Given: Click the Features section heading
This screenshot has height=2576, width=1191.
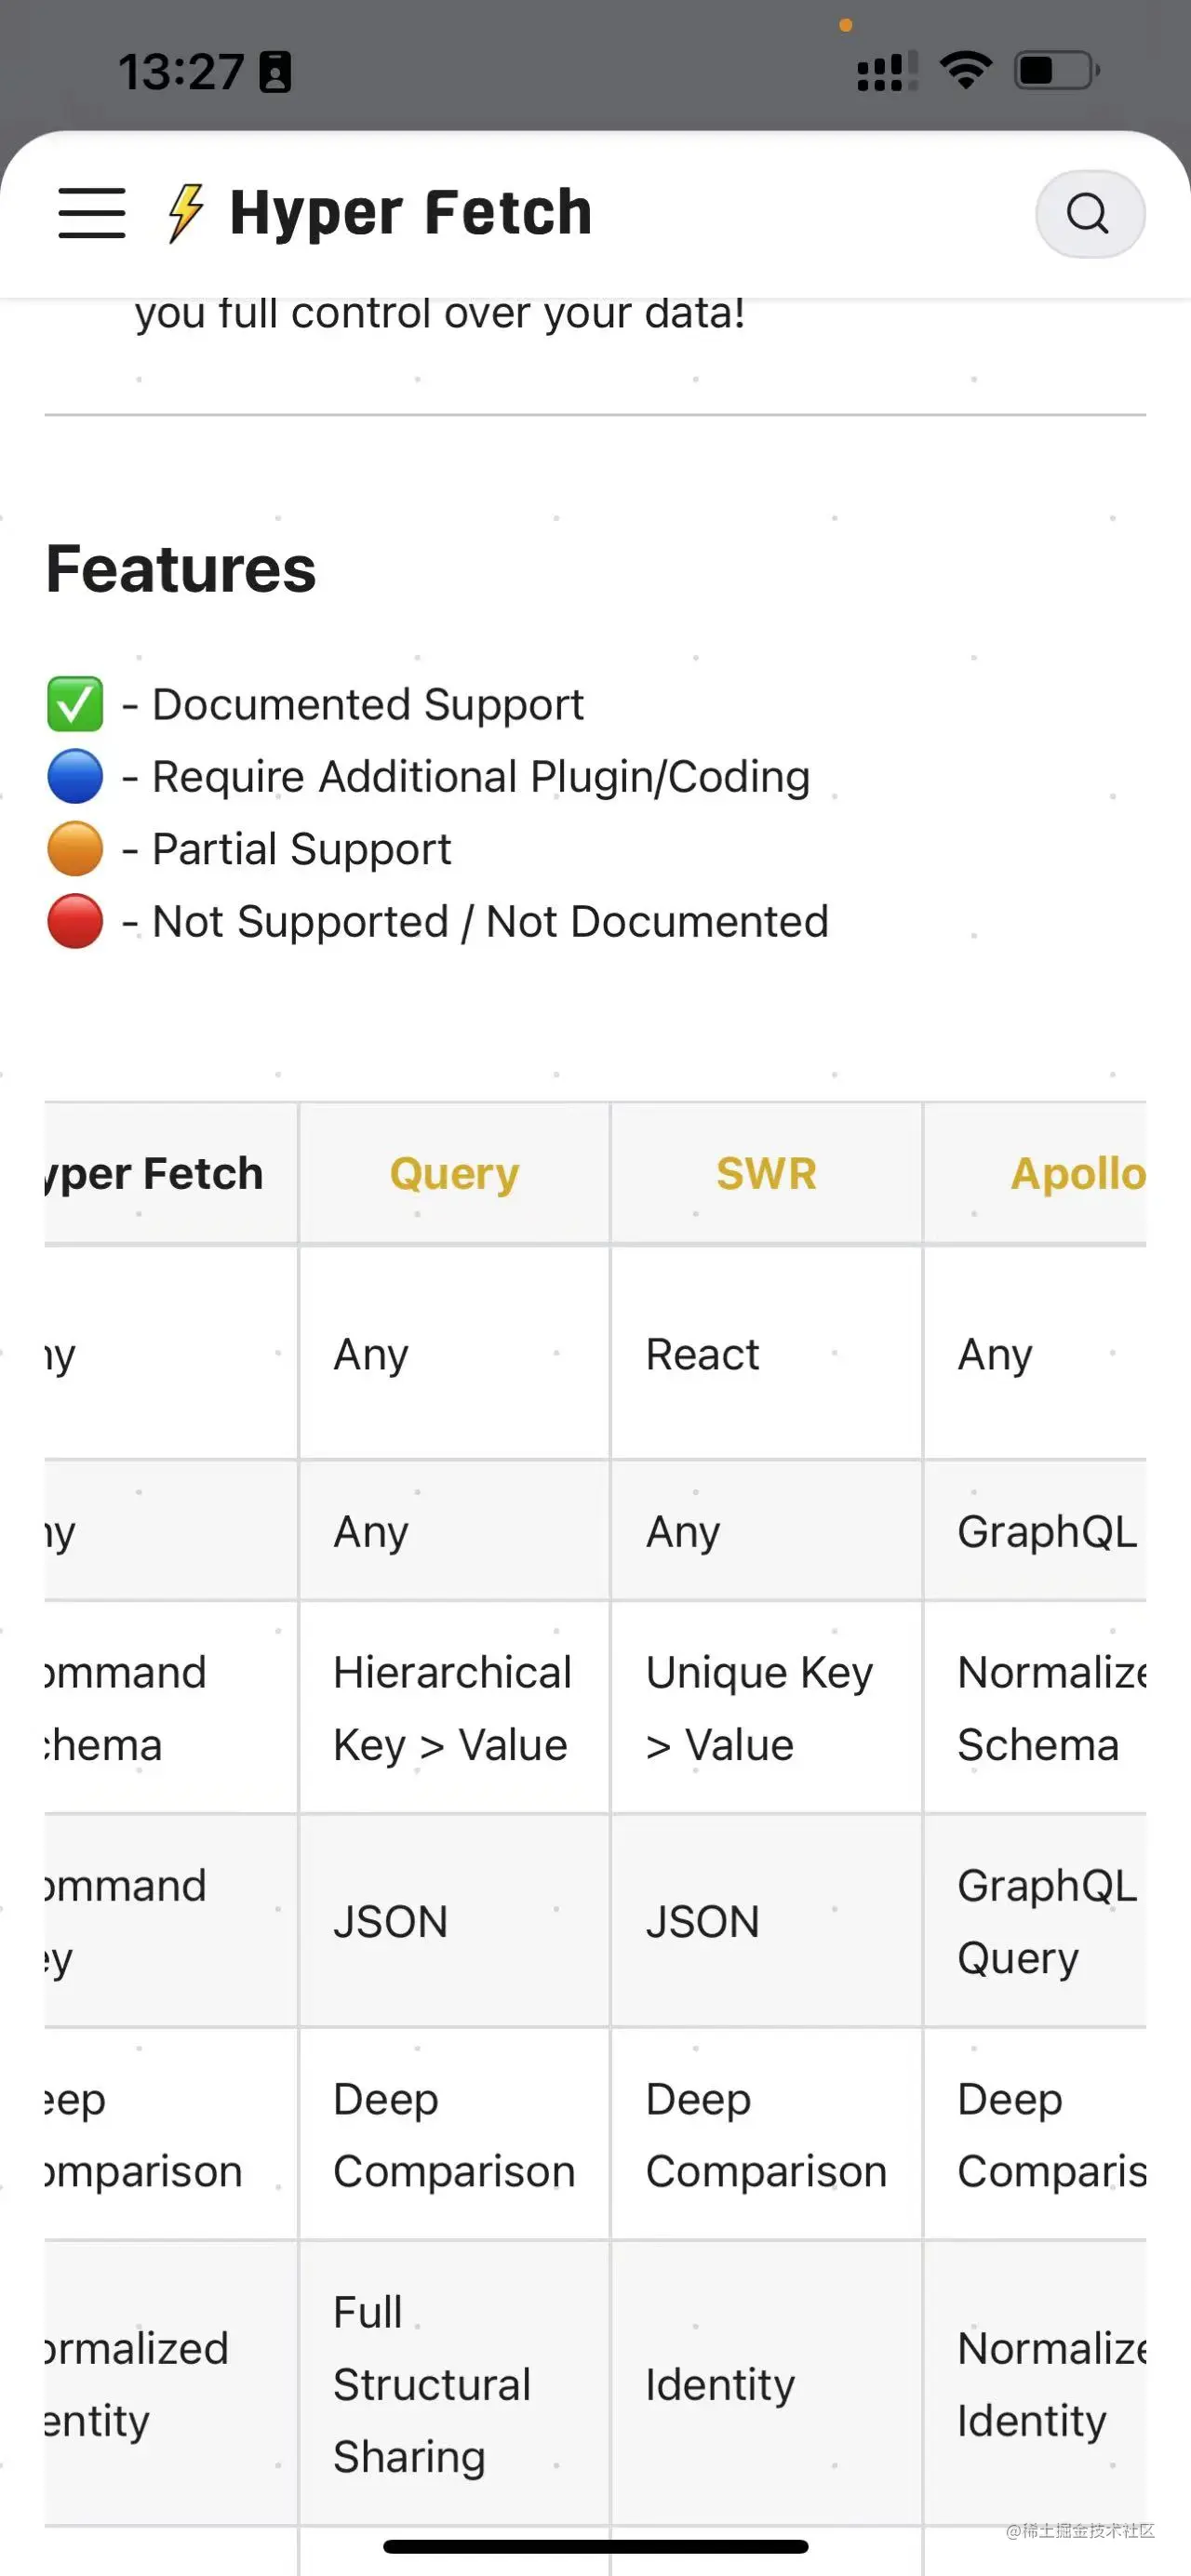Looking at the screenshot, I should 181,569.
